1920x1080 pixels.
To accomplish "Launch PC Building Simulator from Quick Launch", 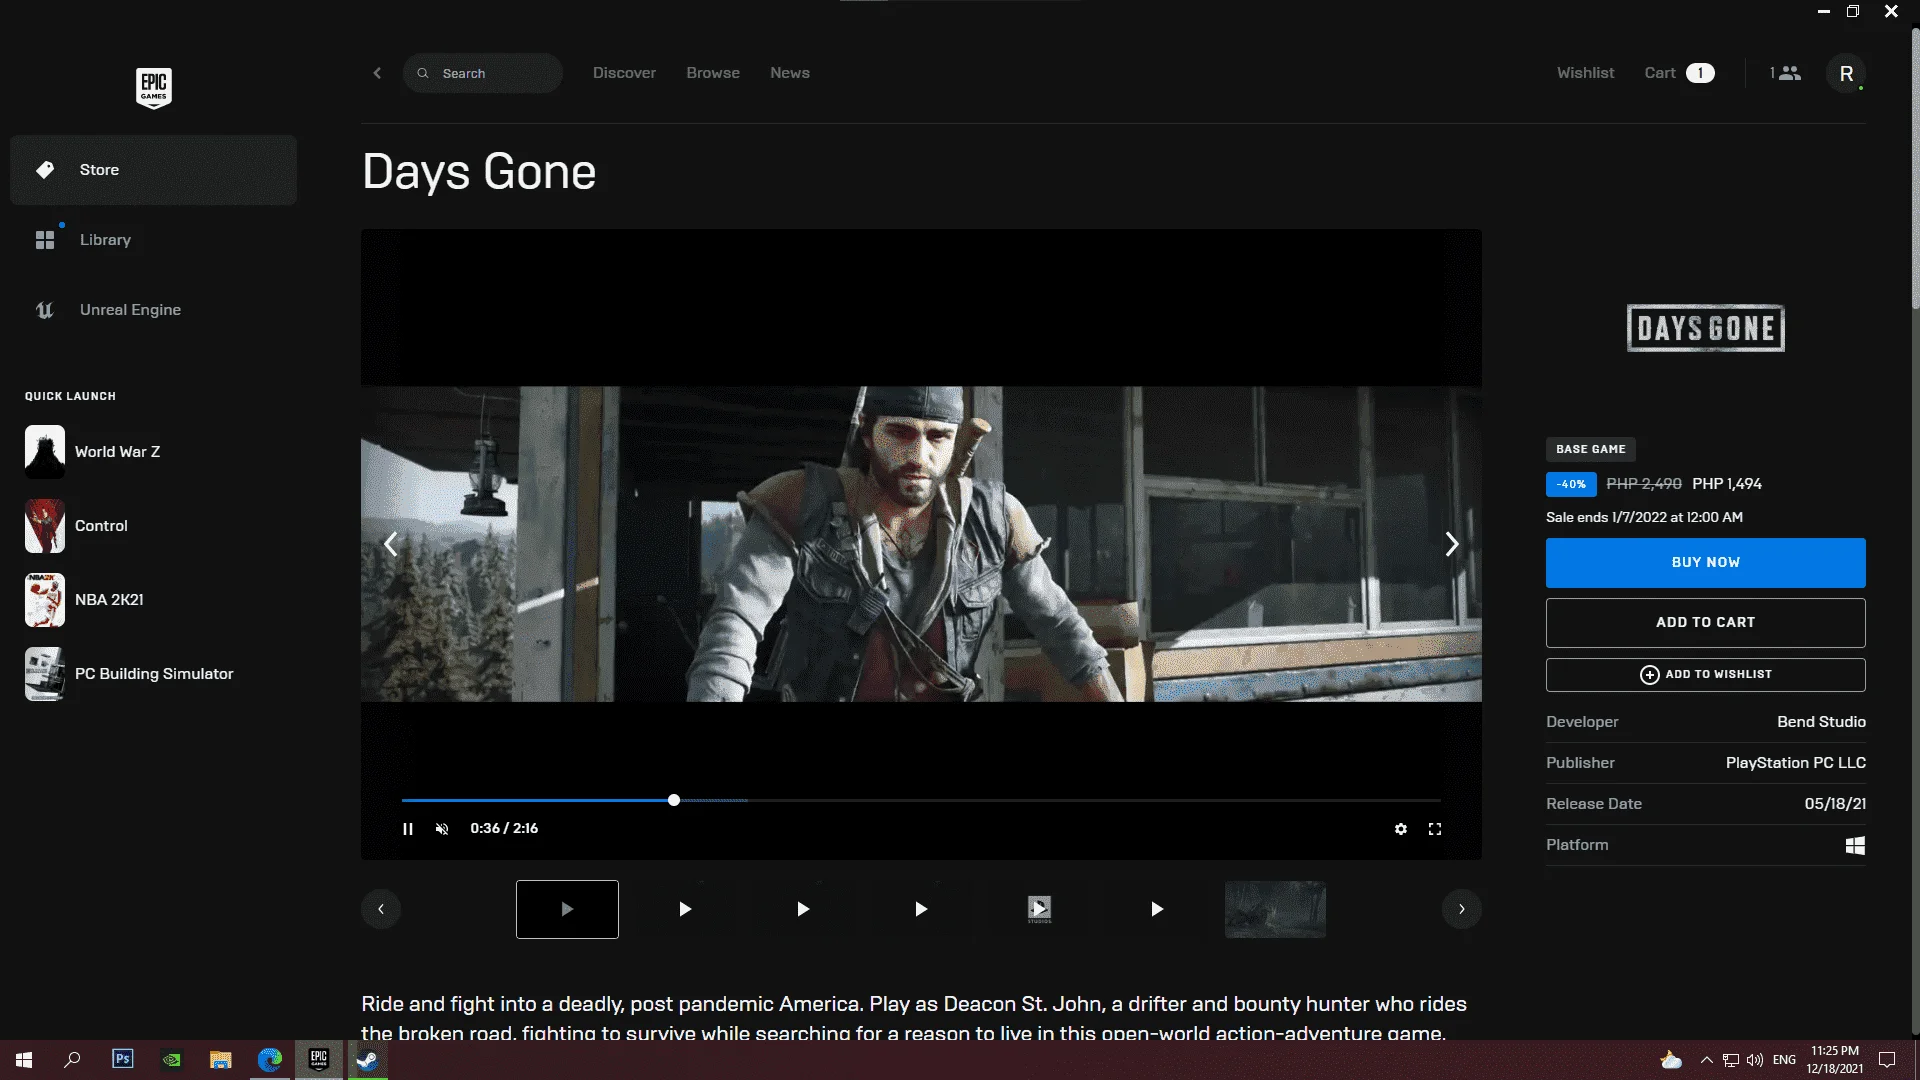I will click(153, 674).
